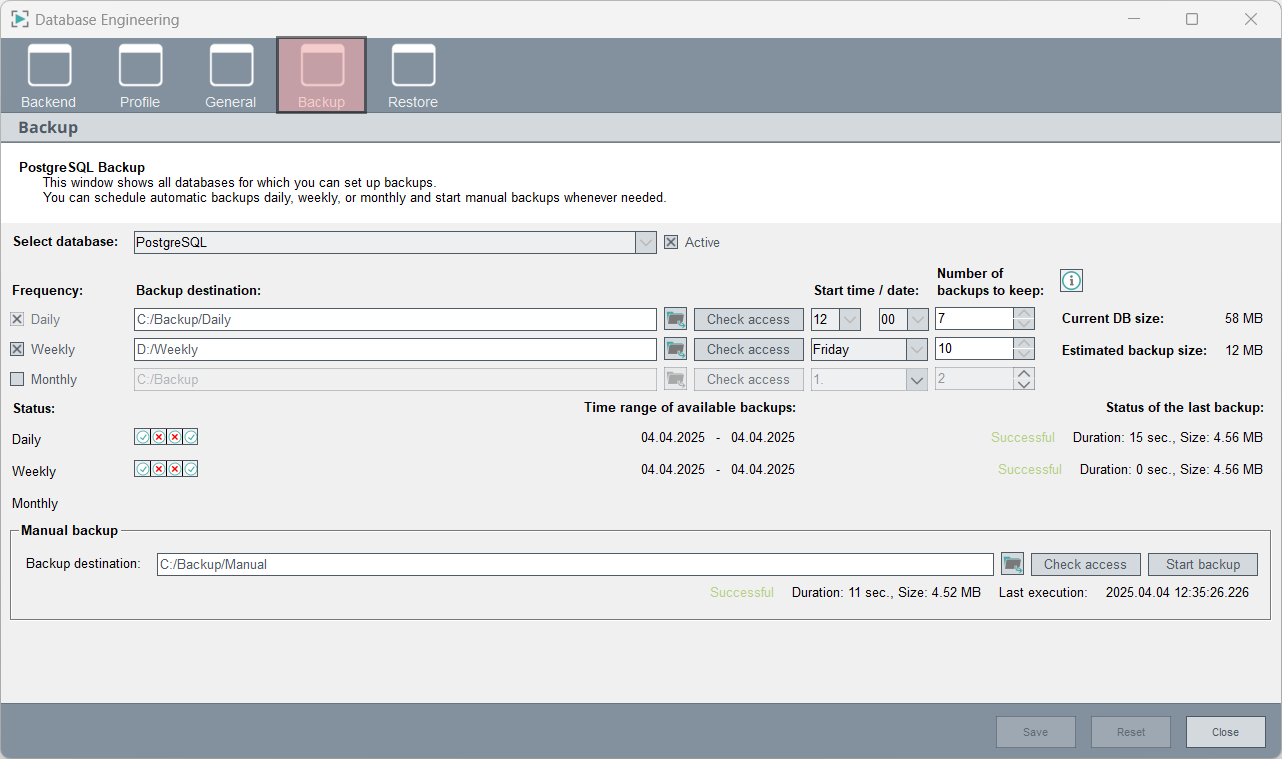Image resolution: width=1282 pixels, height=759 pixels.
Task: Click the Manual backup destination path field
Action: (576, 564)
